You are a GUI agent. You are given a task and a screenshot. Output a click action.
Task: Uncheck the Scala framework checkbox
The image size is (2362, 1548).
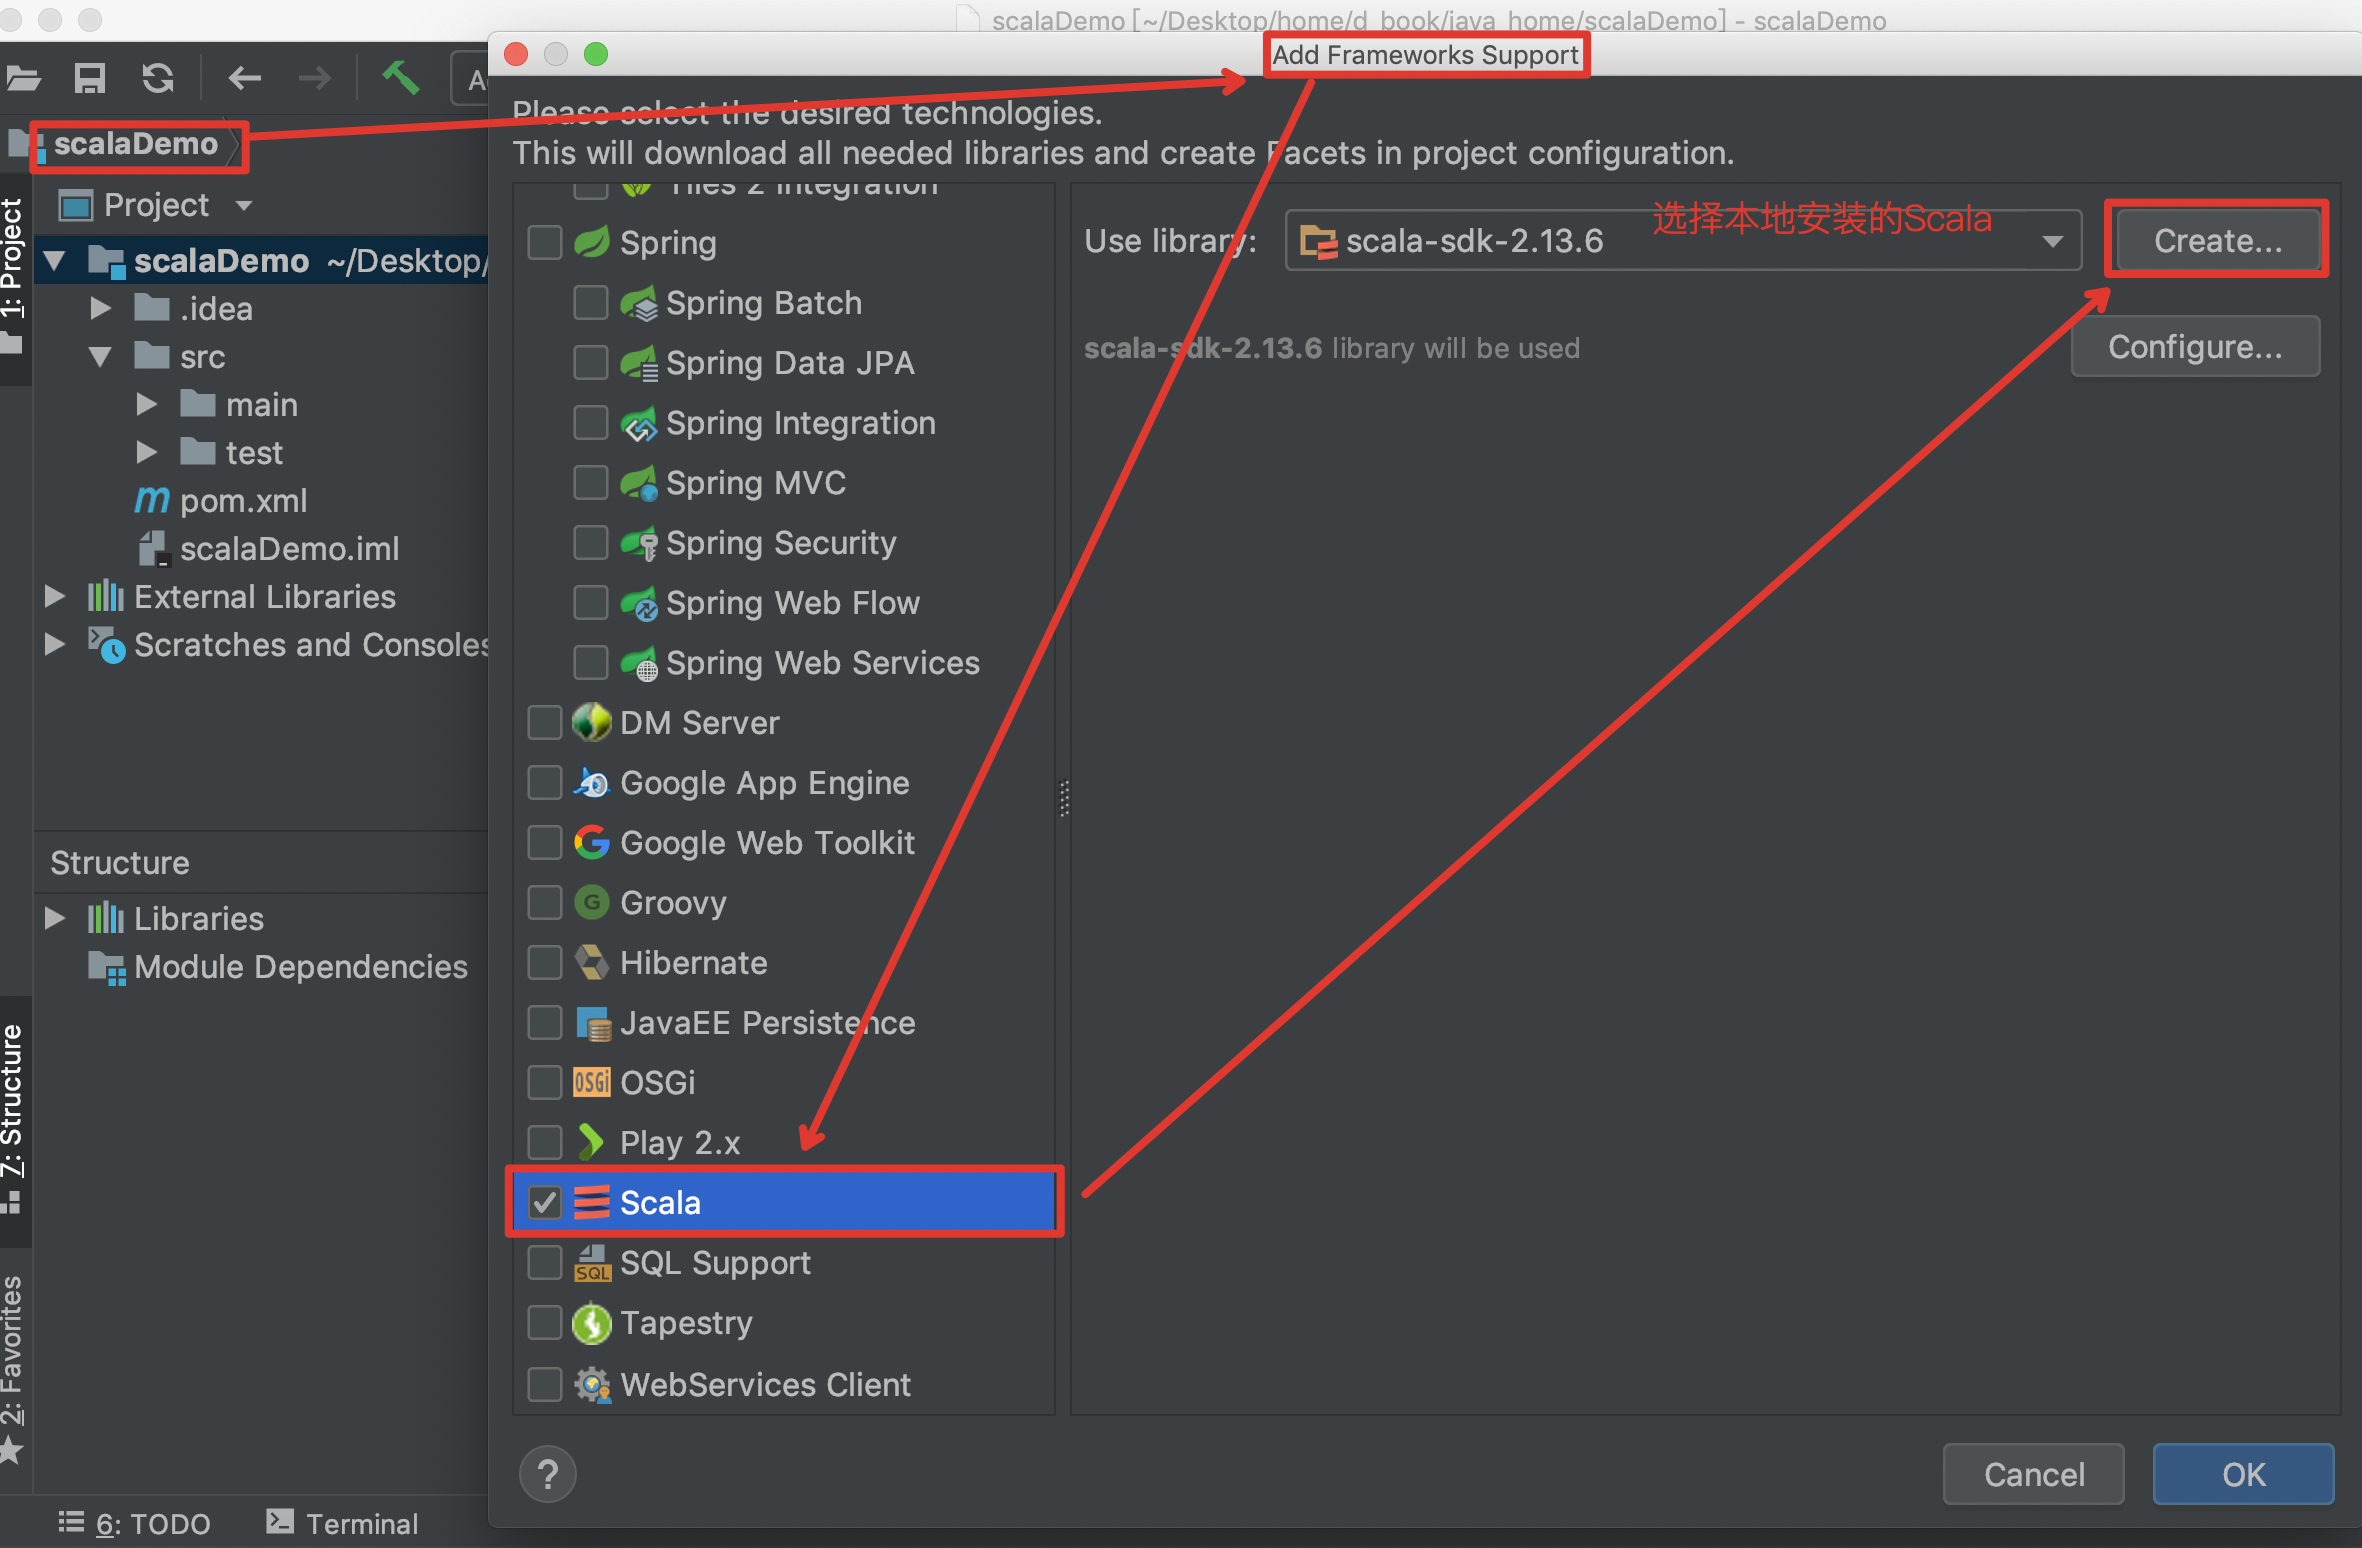tap(545, 1202)
